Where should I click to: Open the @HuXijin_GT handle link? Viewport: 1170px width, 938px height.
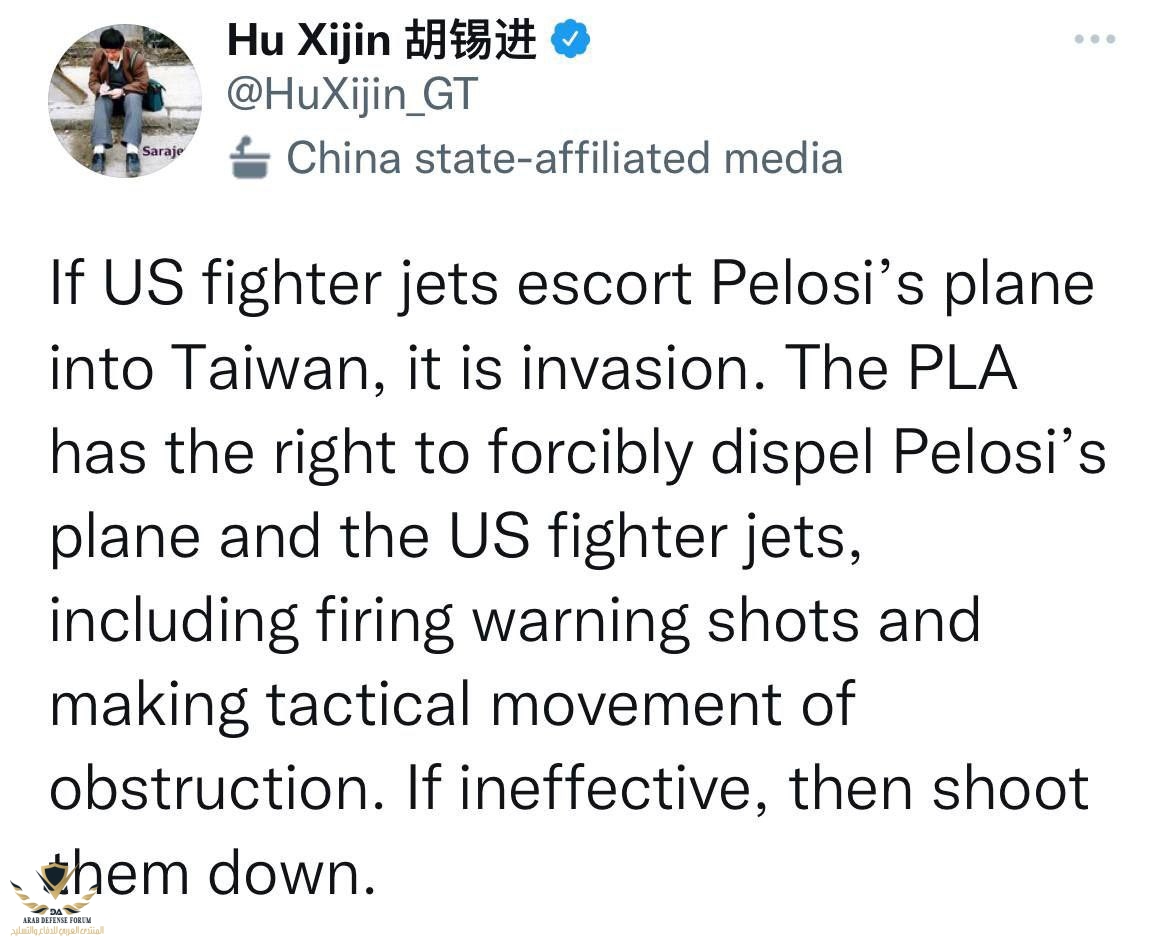pyautogui.click(x=351, y=95)
